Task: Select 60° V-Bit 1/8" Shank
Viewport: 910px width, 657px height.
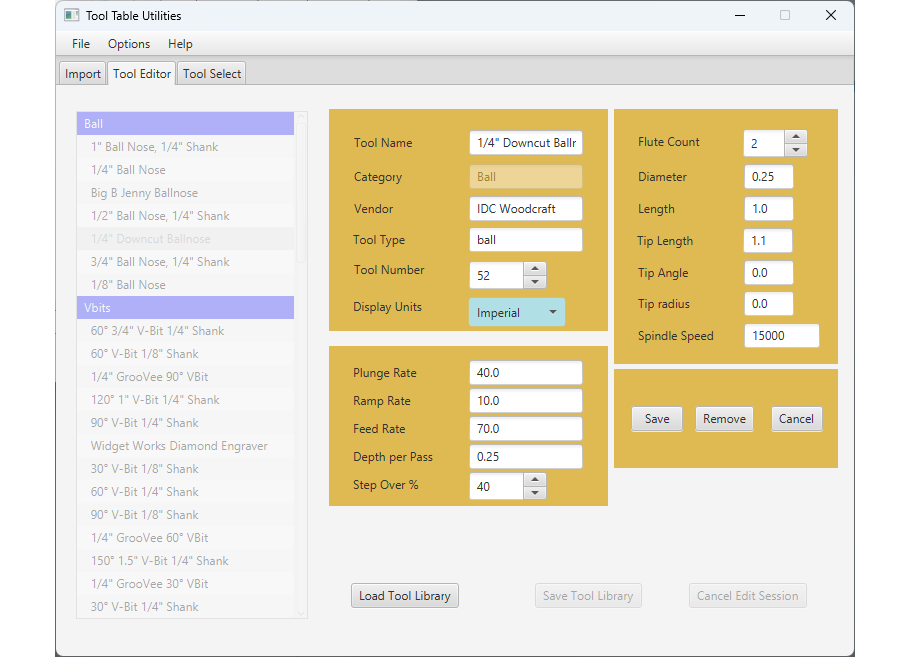Action: (x=185, y=353)
